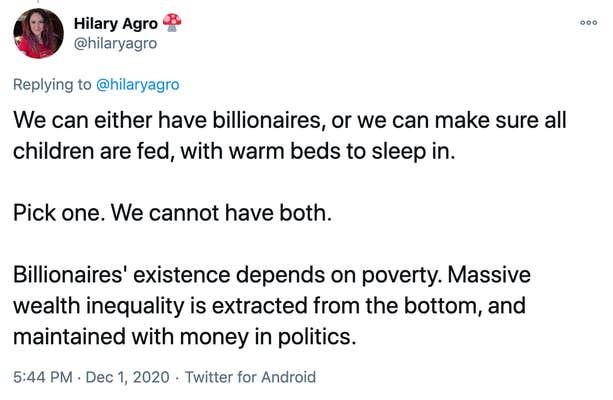Open the 5:44 PM timestamp

(43, 377)
